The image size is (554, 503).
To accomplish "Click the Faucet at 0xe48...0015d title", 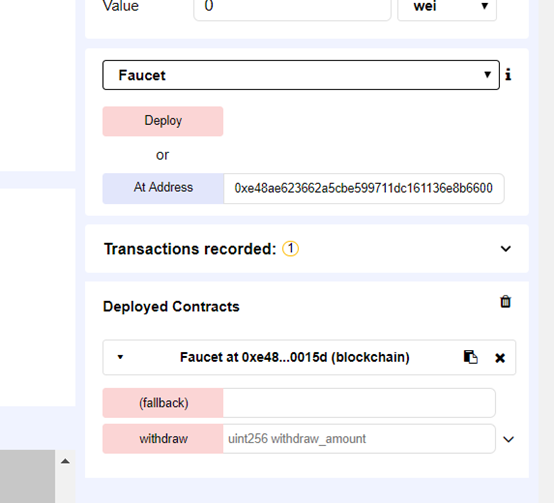I will pos(295,357).
